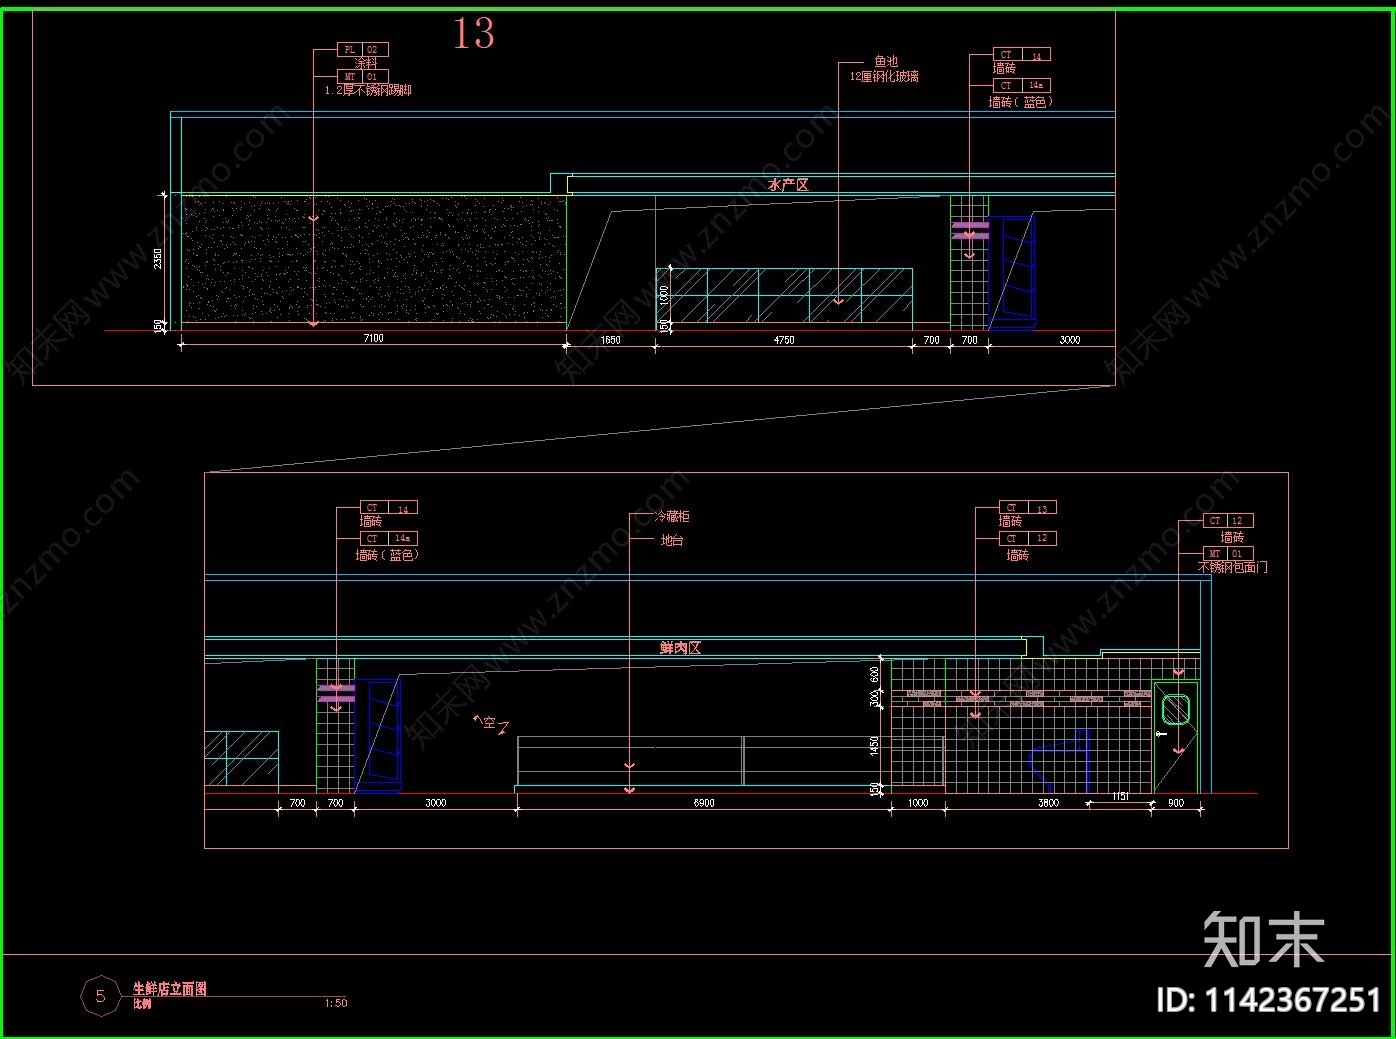
Task: Click the 1151 dimension value
Action: pyautogui.click(x=1120, y=797)
